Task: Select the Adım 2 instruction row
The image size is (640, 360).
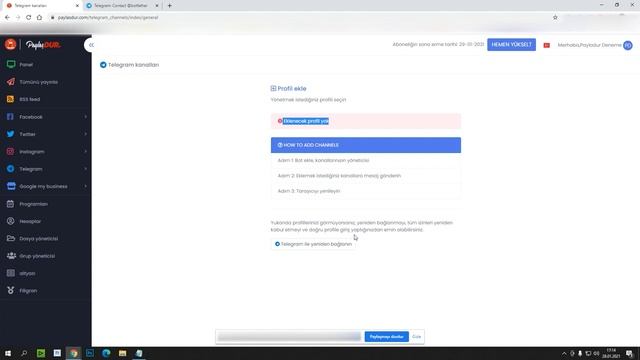Action: 366,176
